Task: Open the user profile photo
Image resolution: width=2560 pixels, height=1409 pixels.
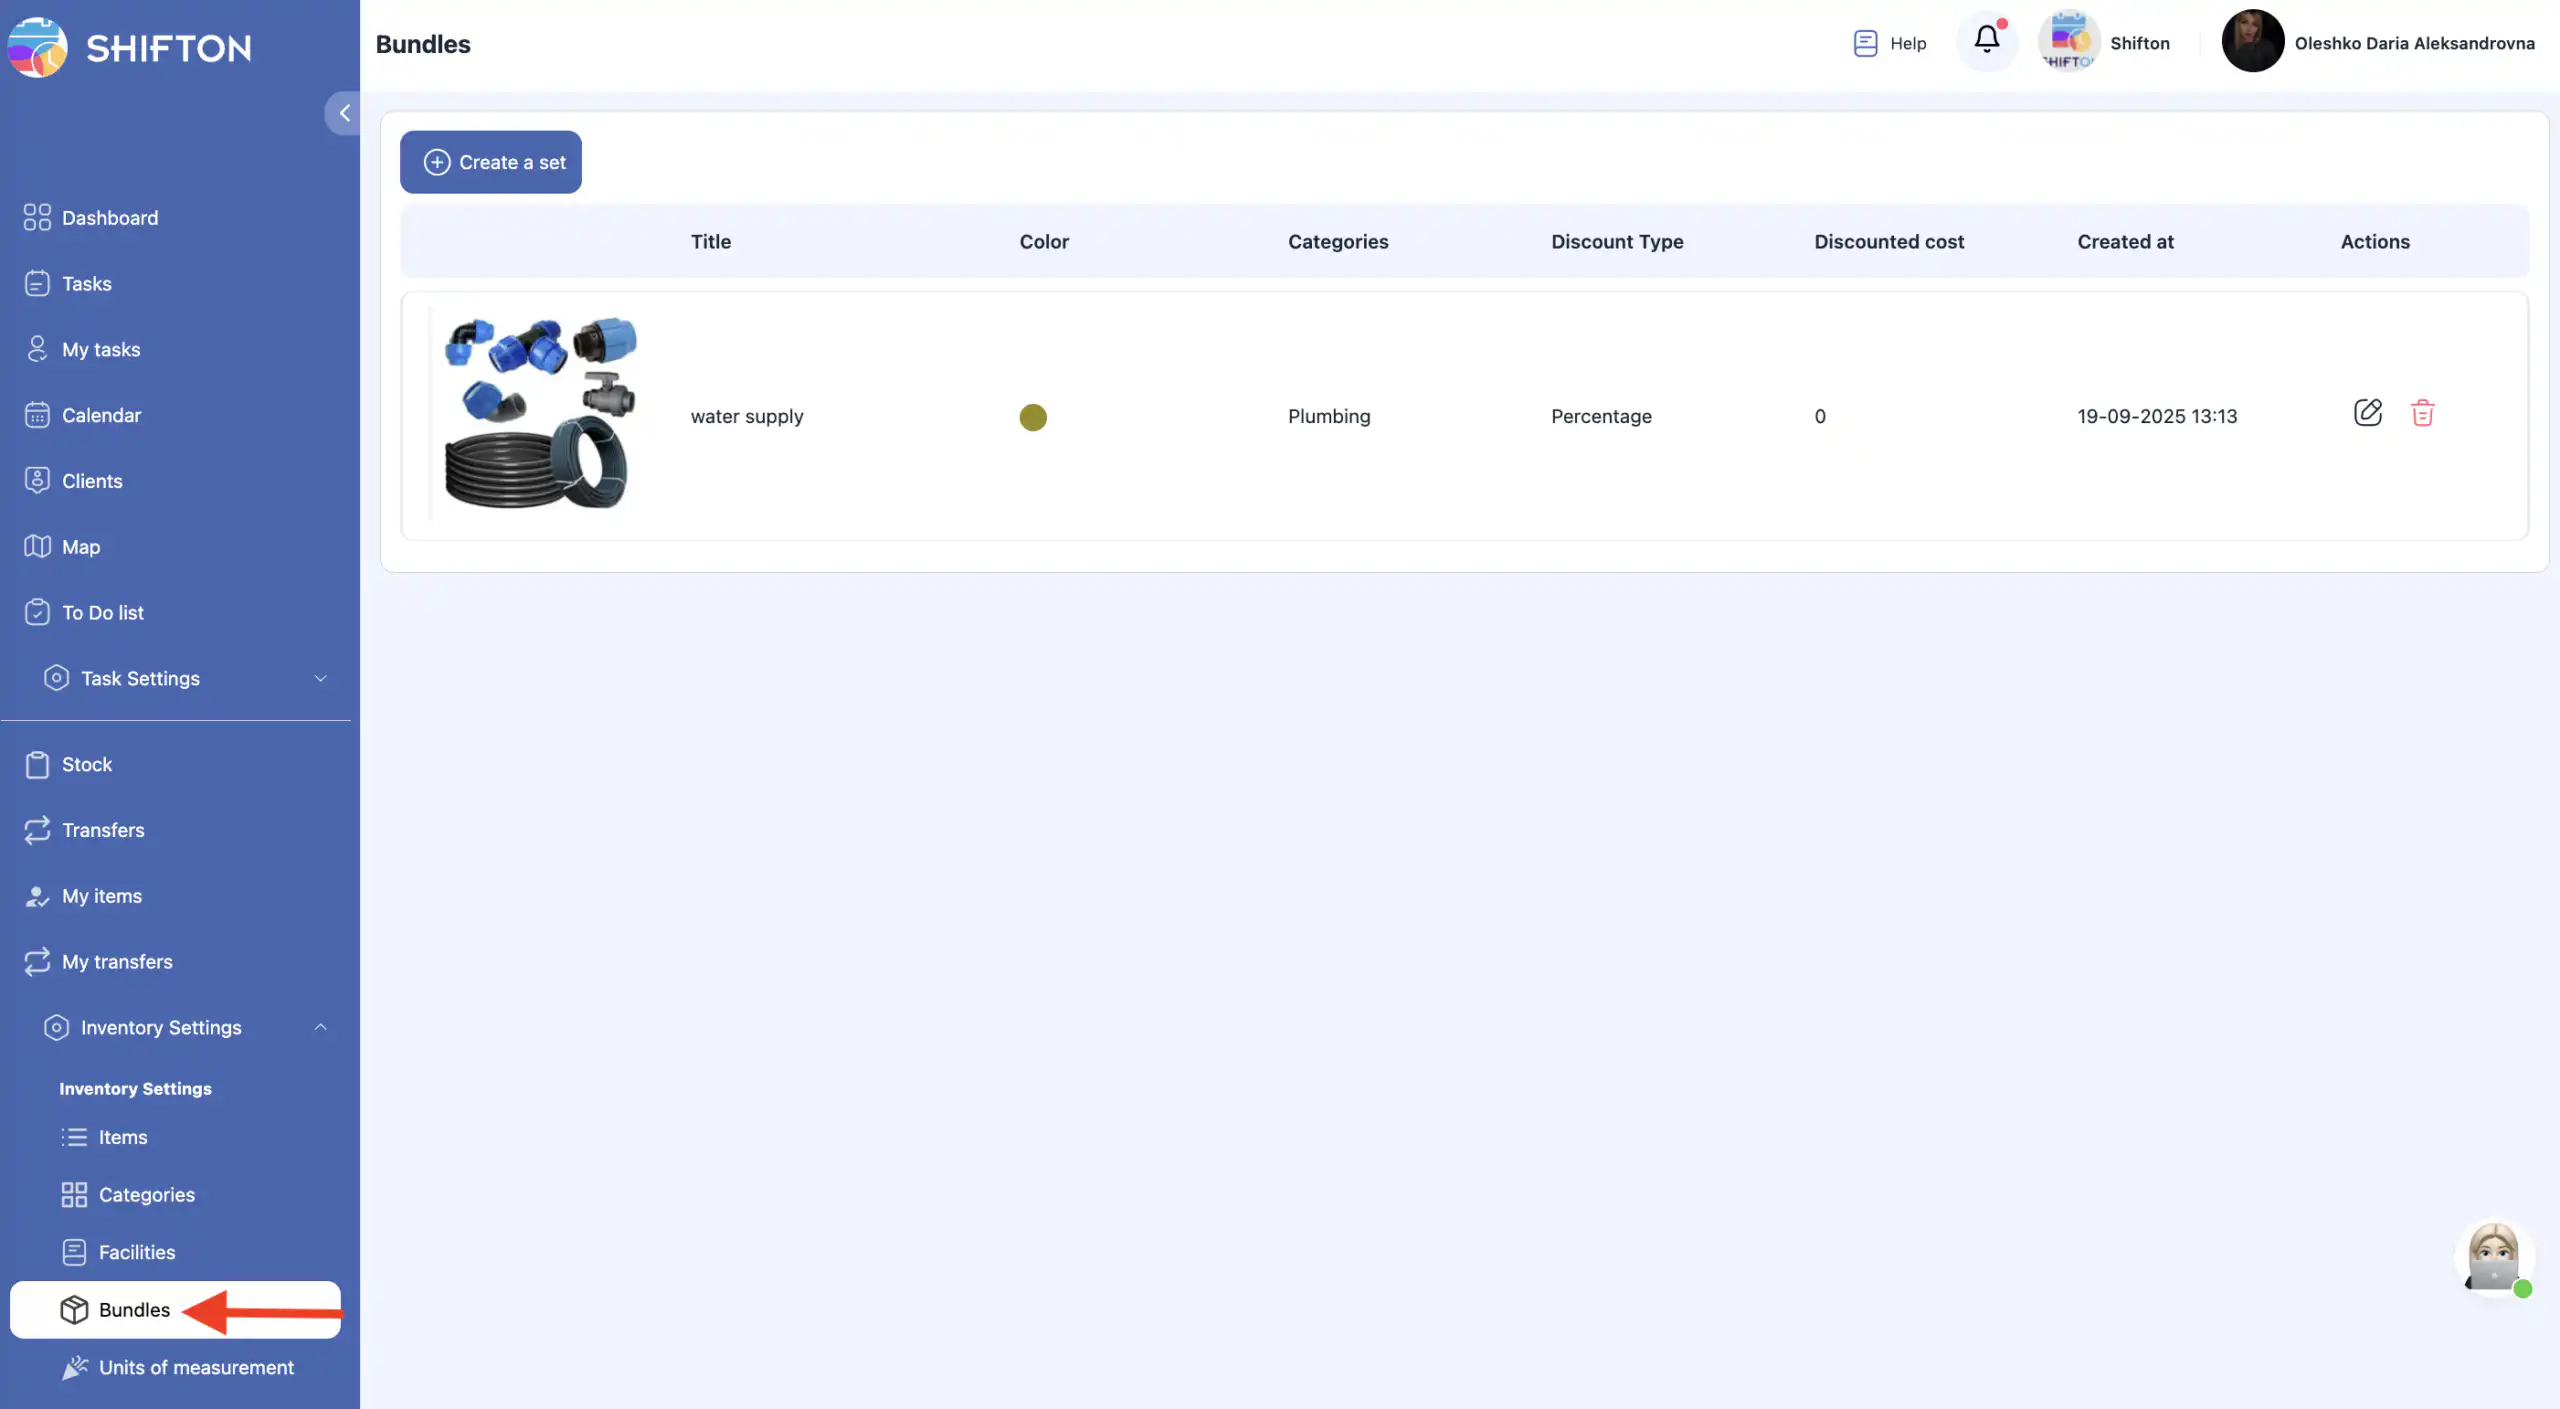Action: (x=2252, y=41)
